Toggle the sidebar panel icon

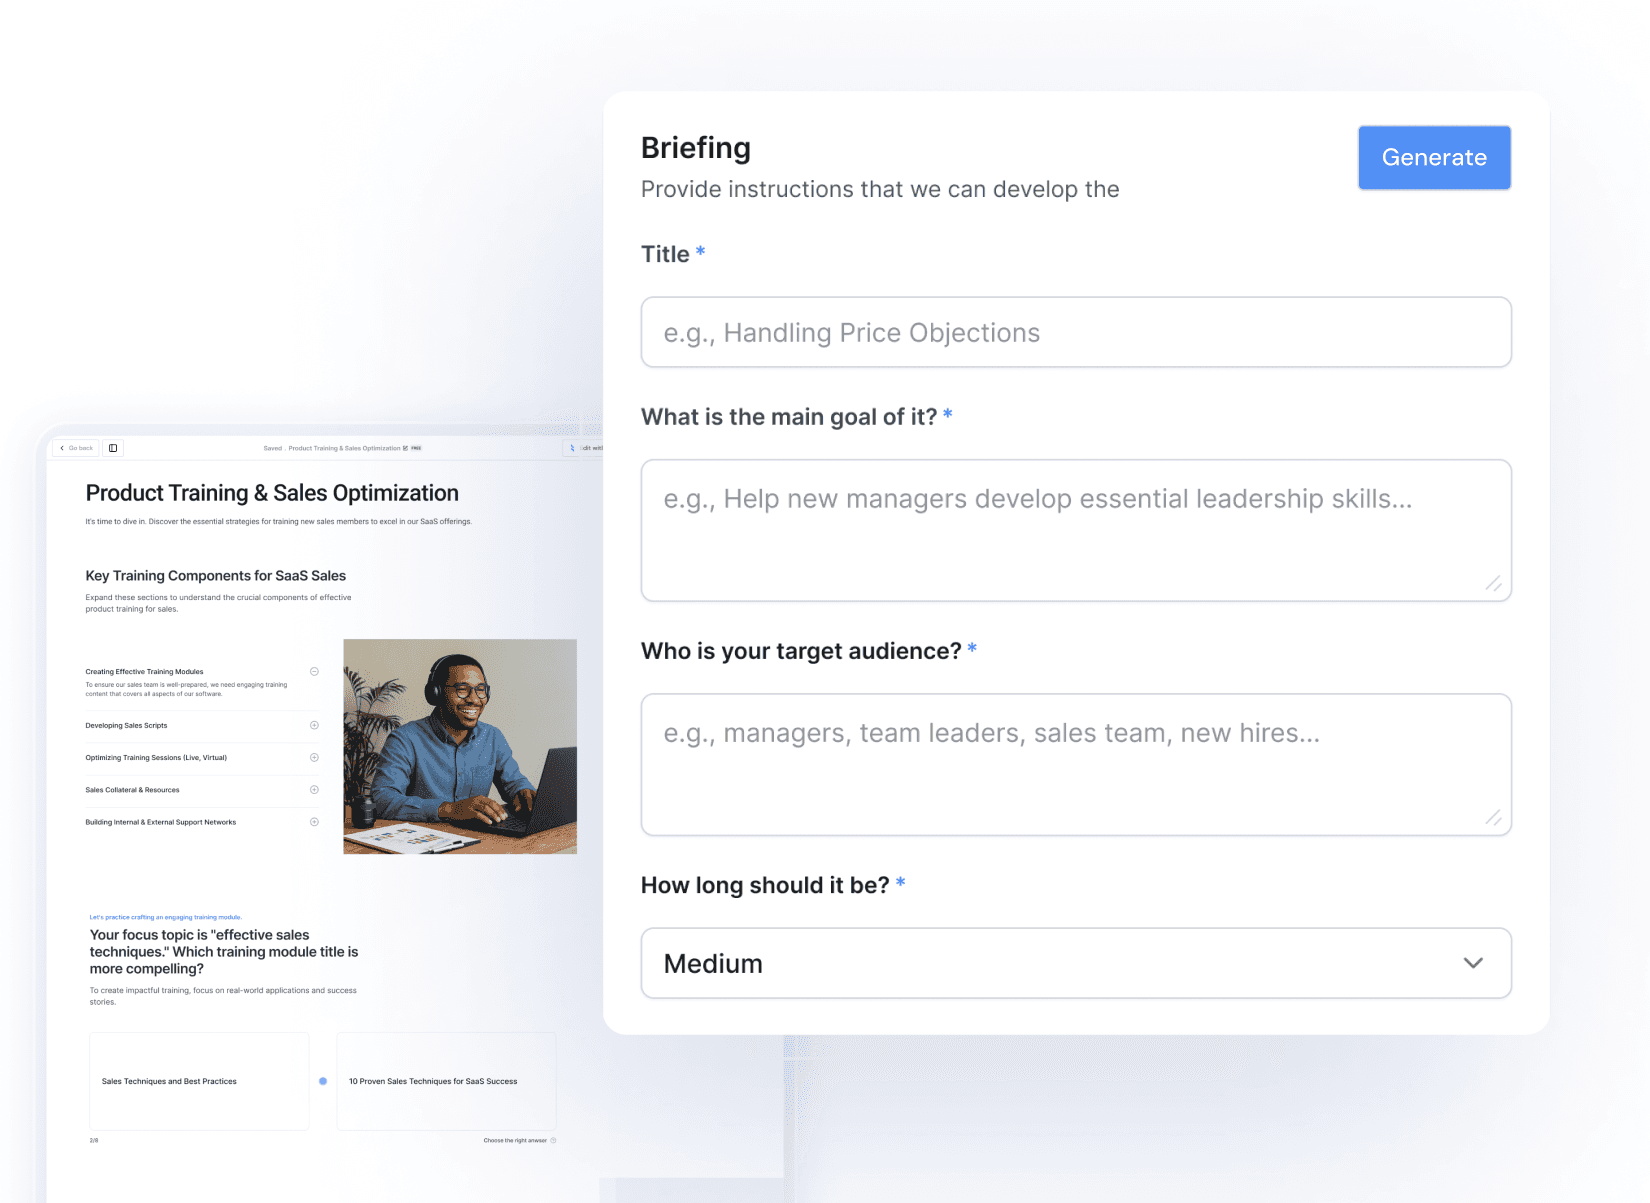pyautogui.click(x=113, y=448)
